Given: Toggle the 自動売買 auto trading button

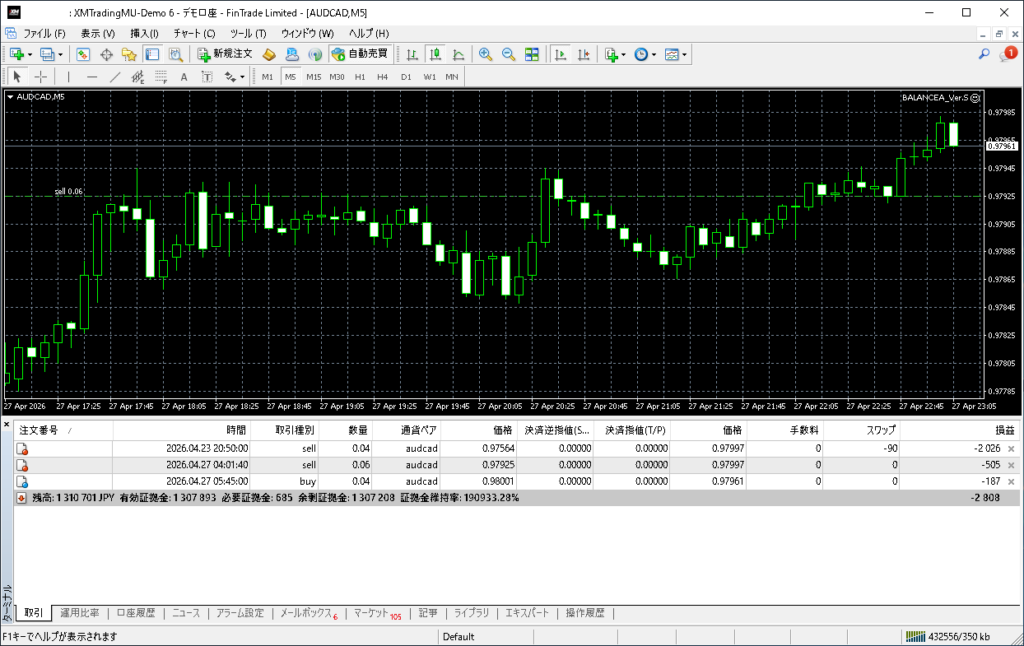Looking at the screenshot, I should coord(359,54).
